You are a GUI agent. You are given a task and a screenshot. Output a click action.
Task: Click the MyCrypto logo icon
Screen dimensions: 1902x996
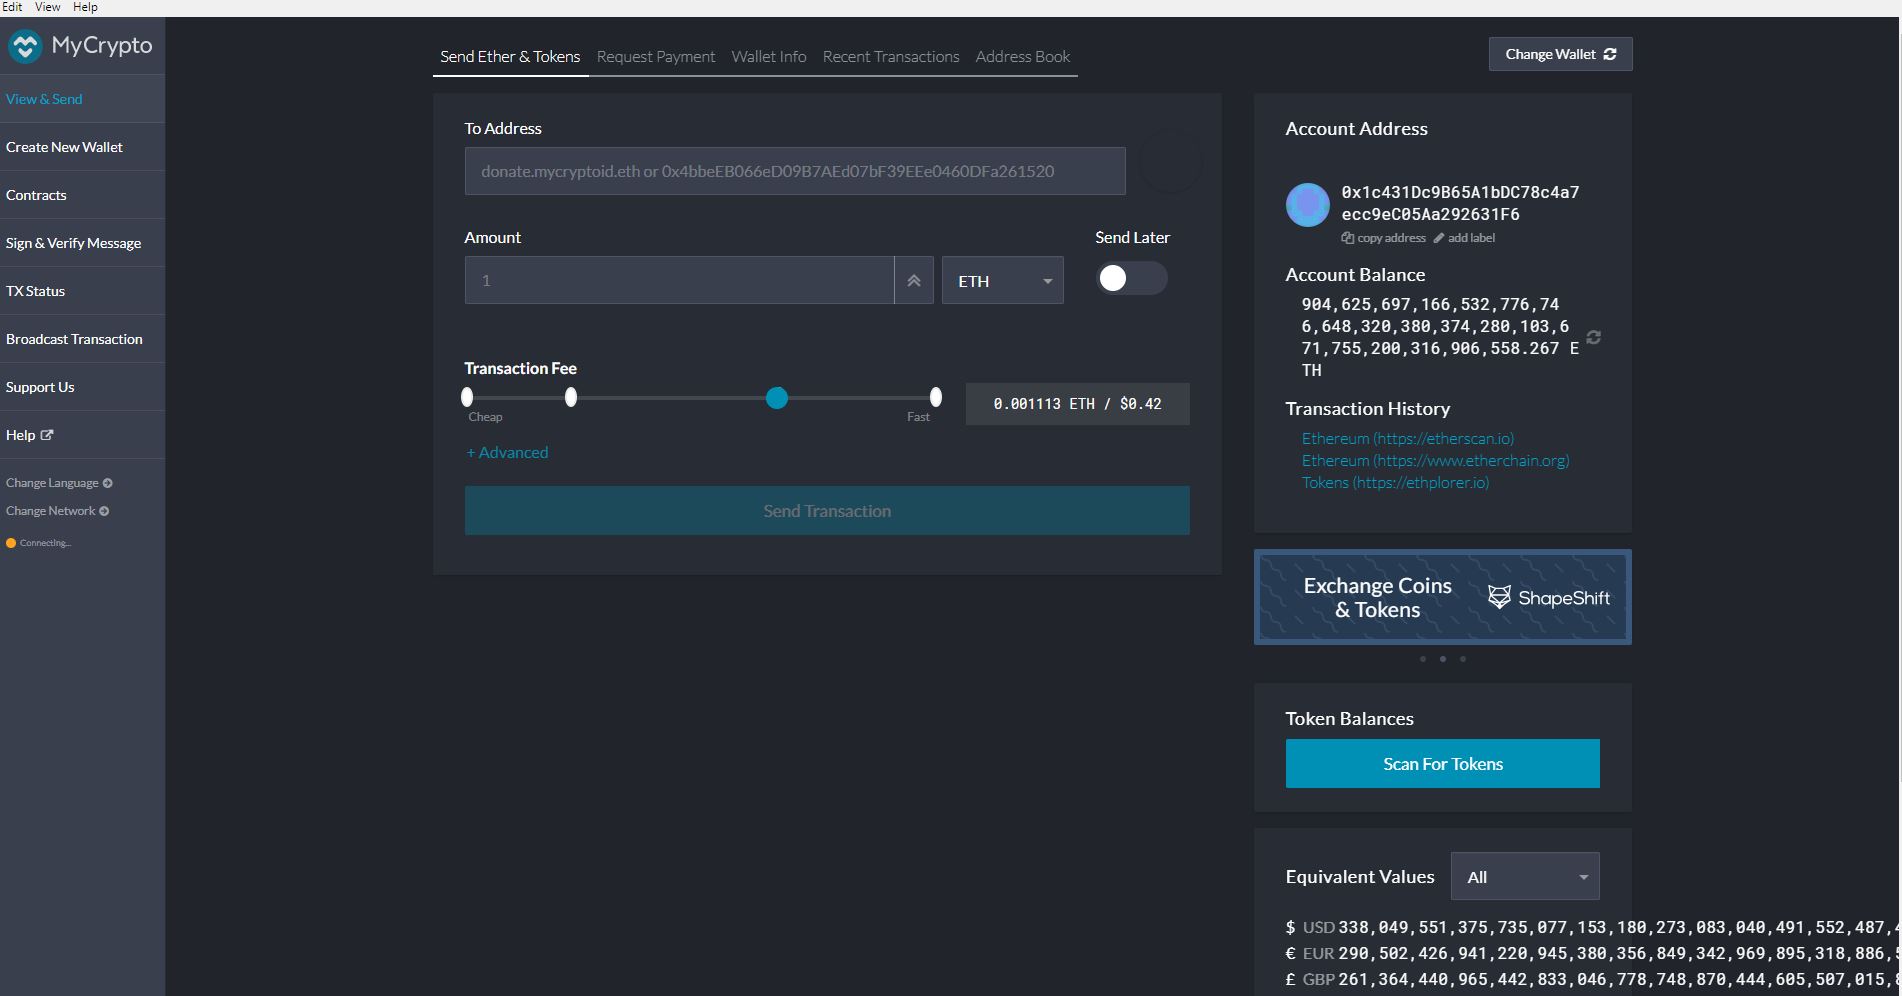coord(25,46)
